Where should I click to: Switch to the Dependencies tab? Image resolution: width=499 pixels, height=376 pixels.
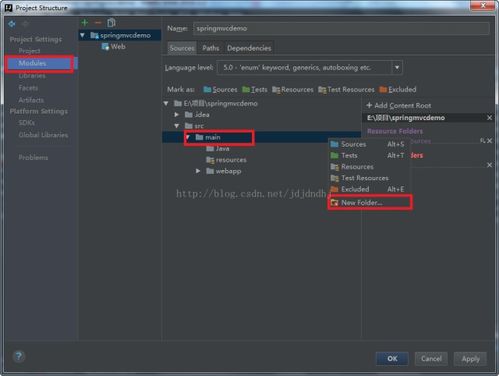coord(249,48)
